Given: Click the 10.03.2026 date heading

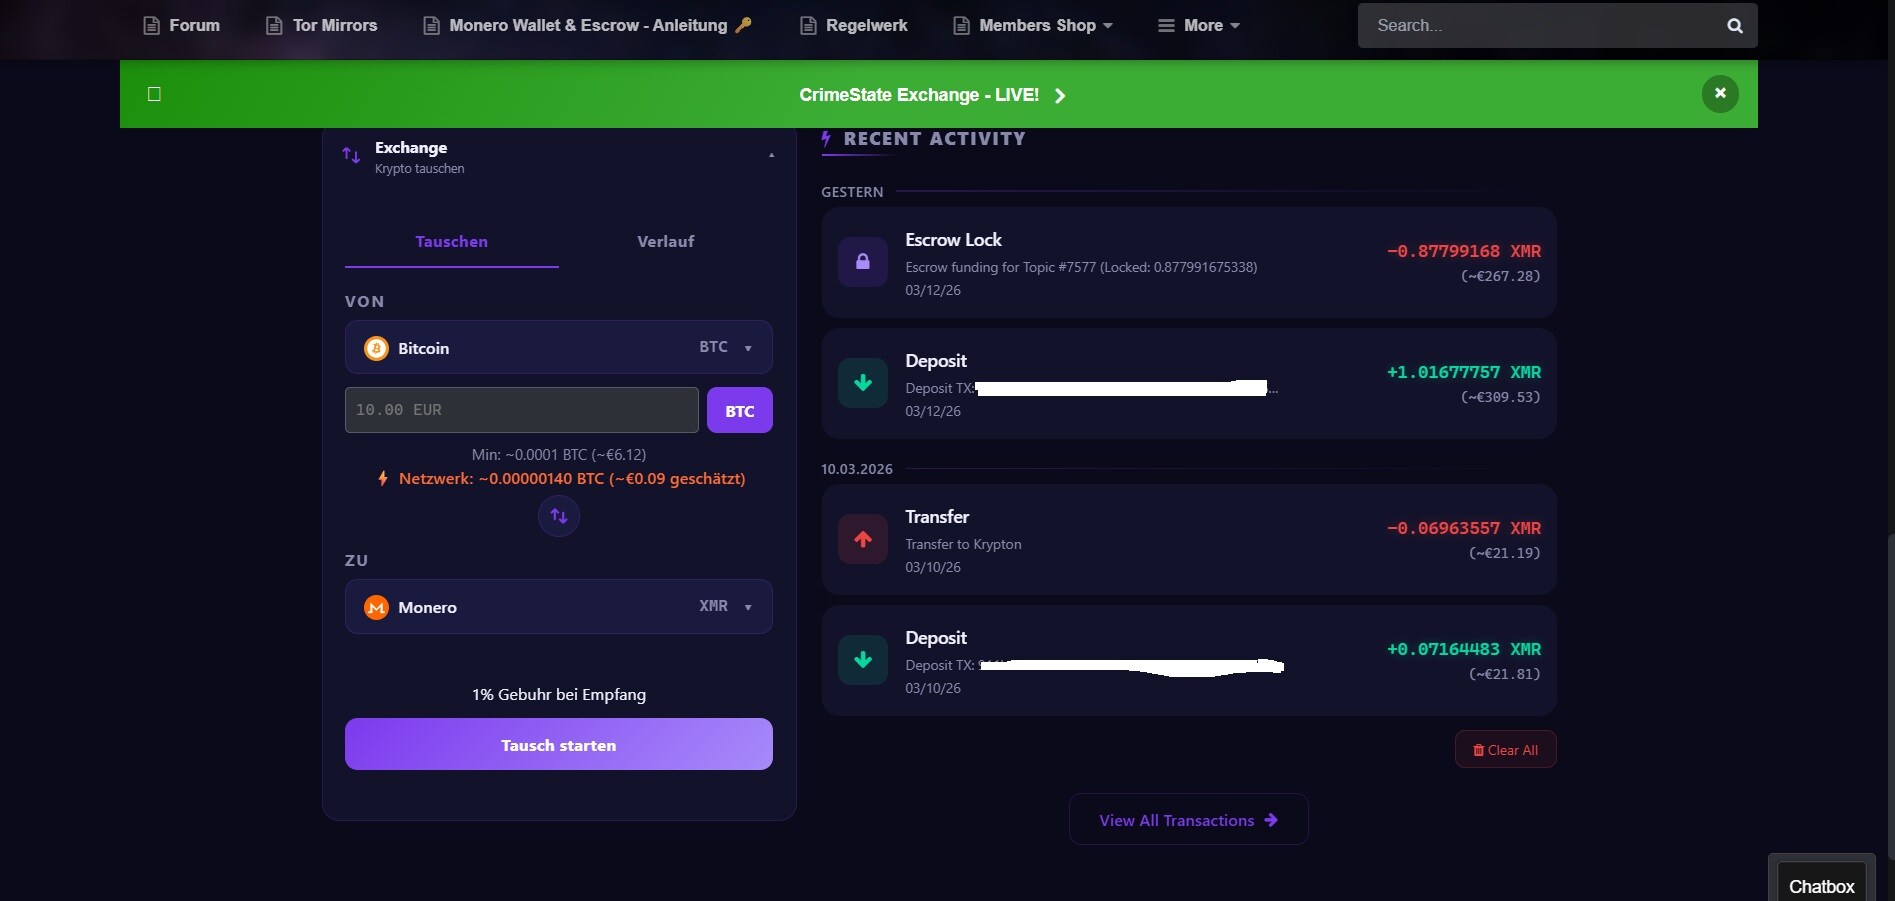Looking at the screenshot, I should [857, 469].
